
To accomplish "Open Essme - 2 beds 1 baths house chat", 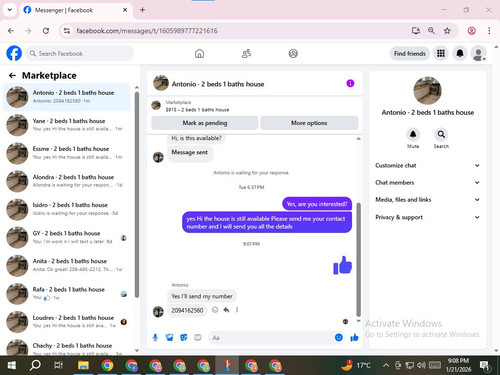I will [x=67, y=153].
